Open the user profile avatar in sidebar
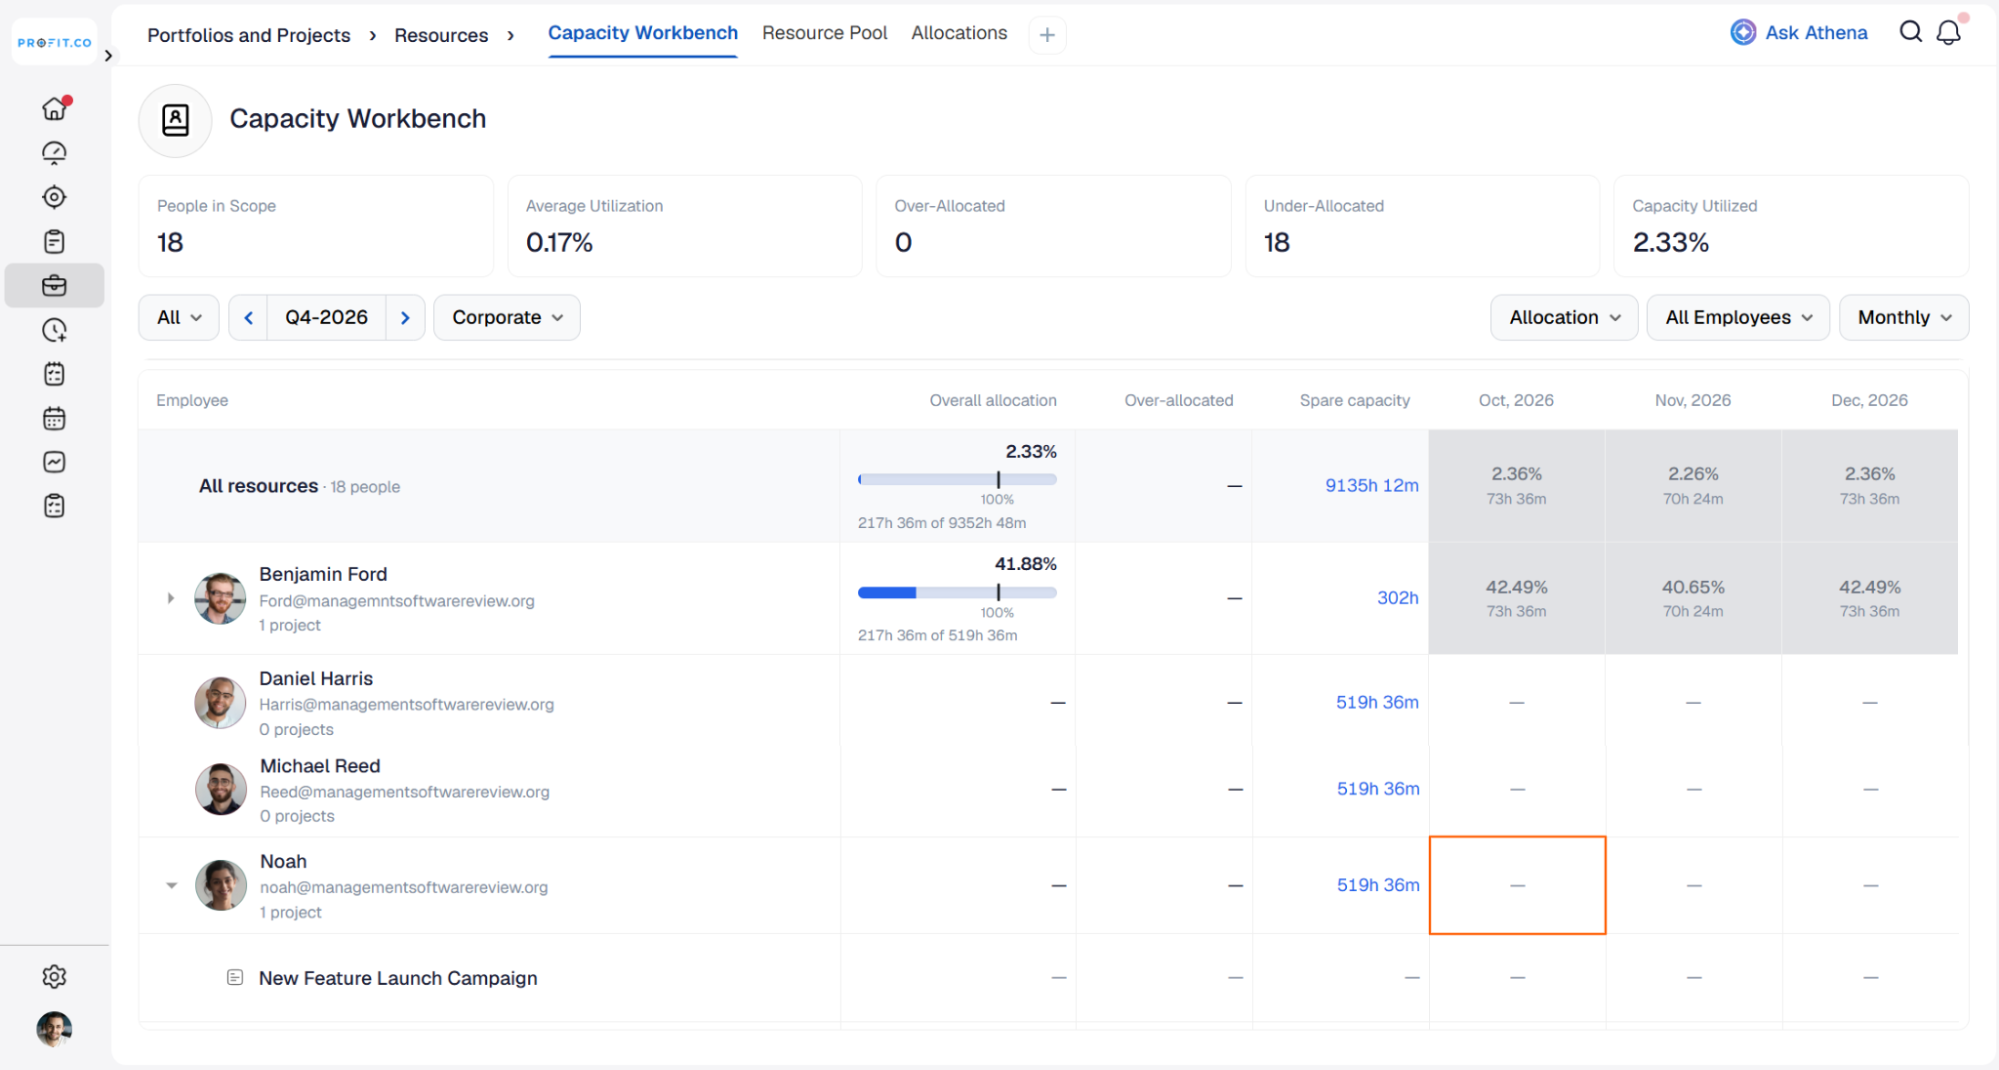 (55, 1028)
